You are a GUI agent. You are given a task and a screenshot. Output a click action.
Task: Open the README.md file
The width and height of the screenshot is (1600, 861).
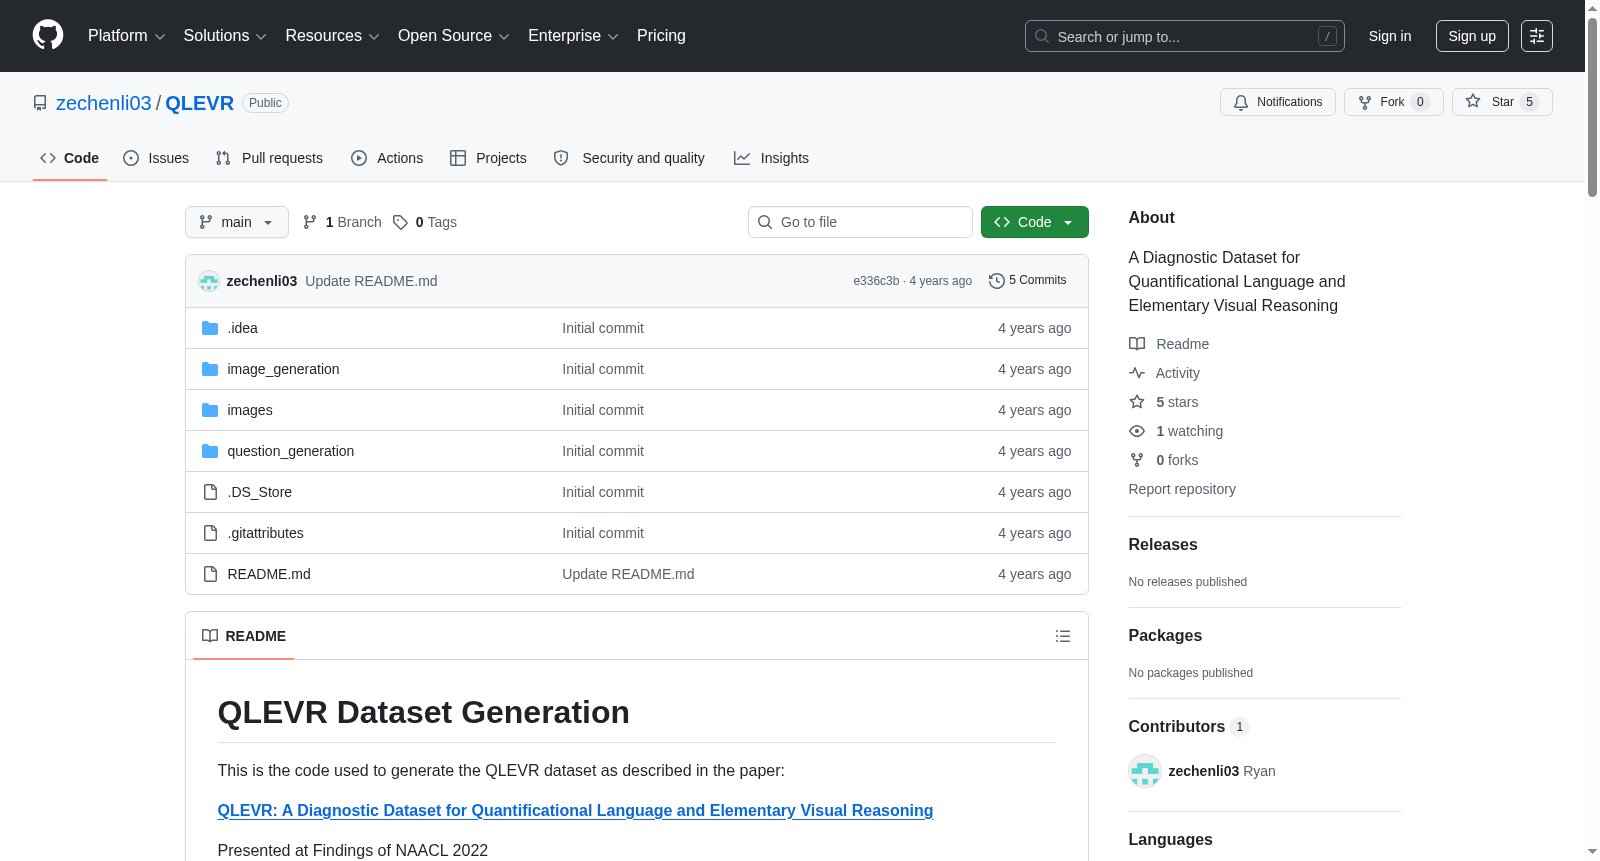(x=269, y=574)
